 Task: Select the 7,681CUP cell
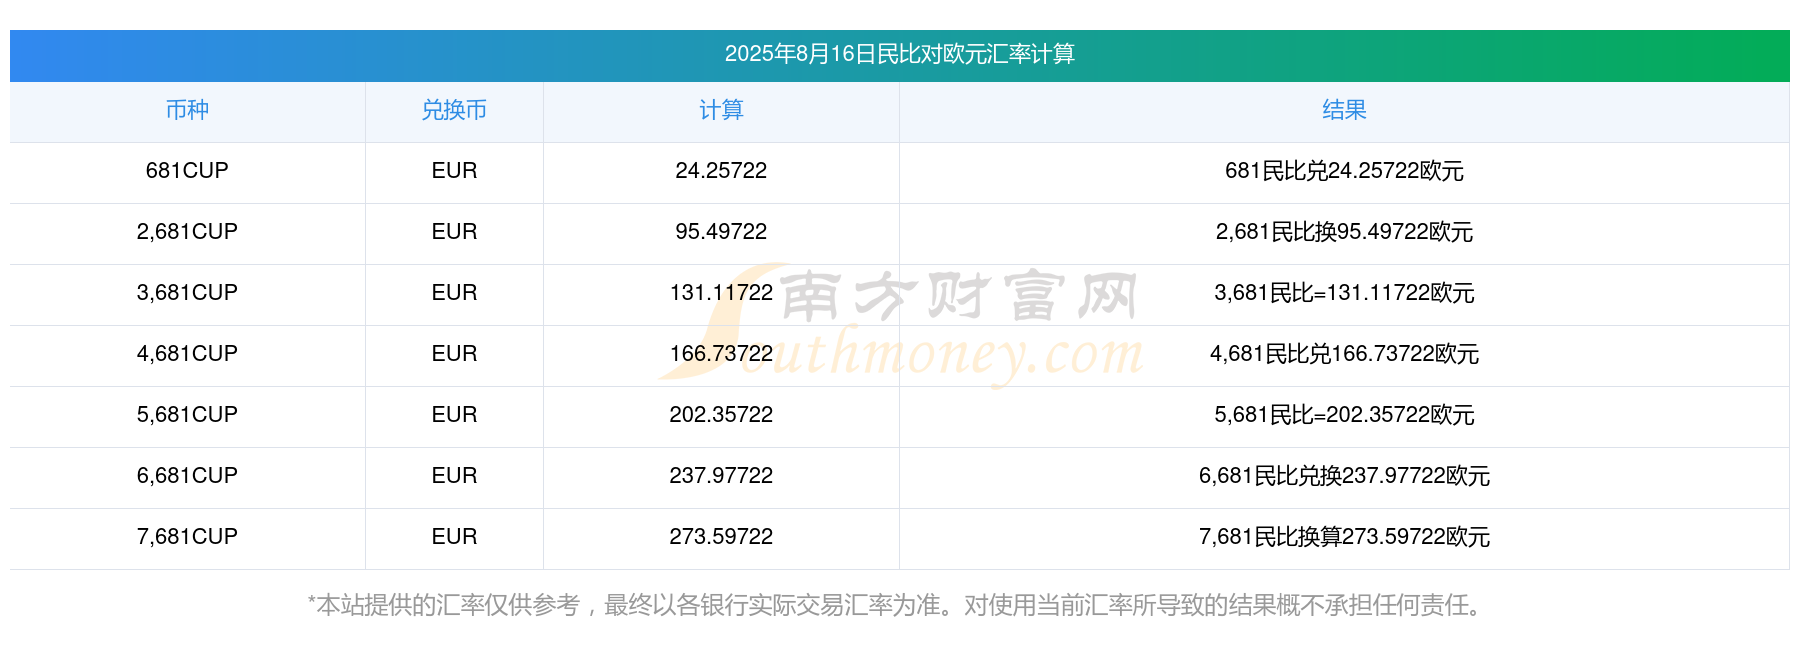point(187,537)
